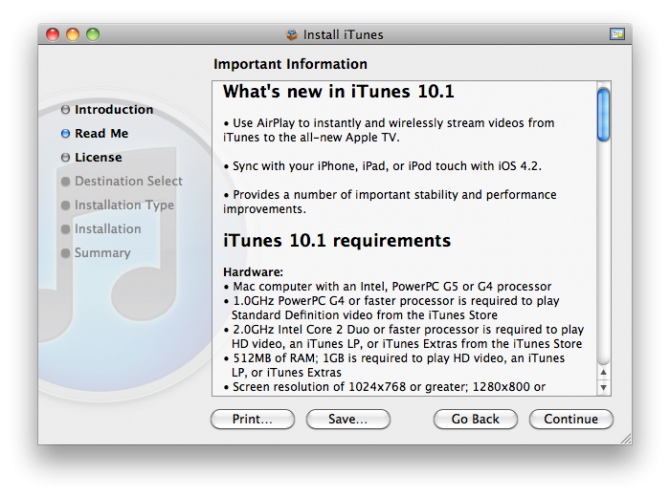Select the Introduction step label
This screenshot has width=670, height=497.
[x=114, y=110]
